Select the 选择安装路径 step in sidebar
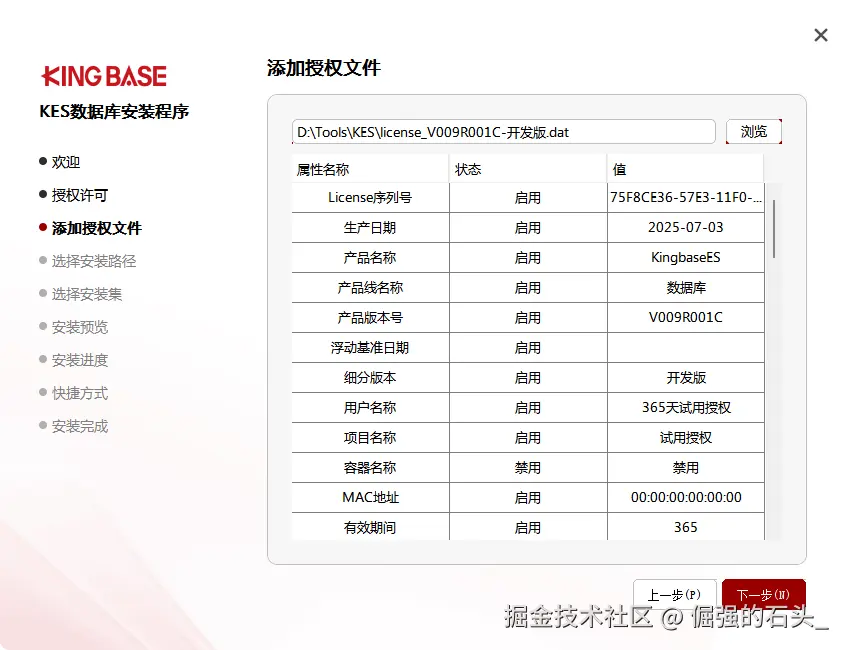 [x=88, y=261]
